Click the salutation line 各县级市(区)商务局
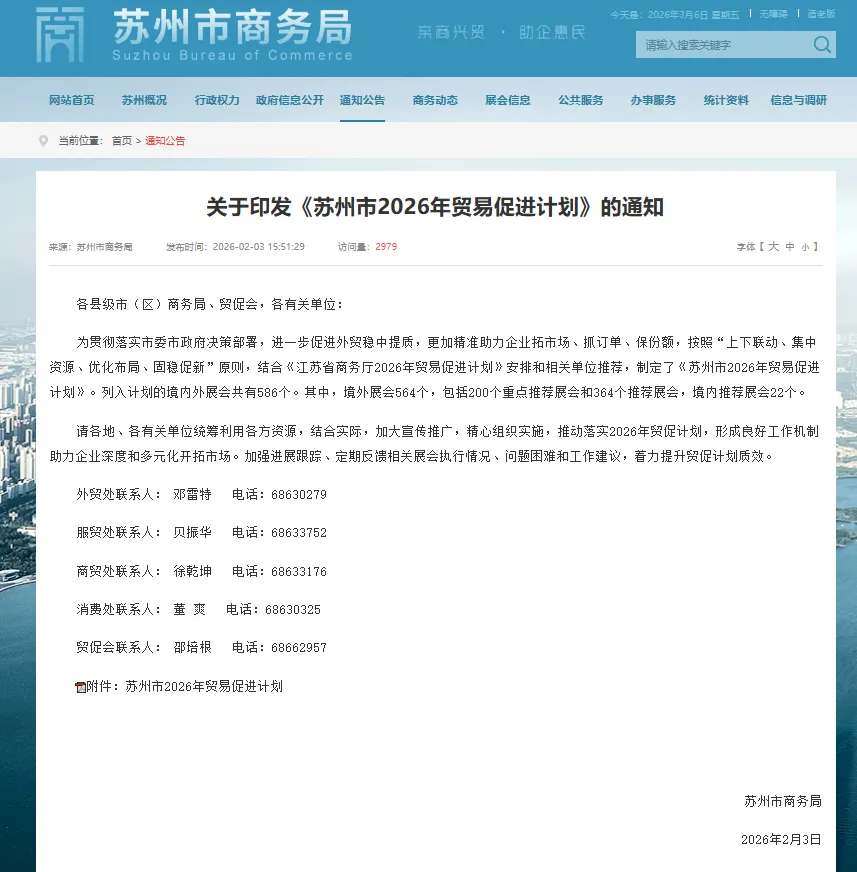Screen dimensions: 857x872 [x=210, y=304]
